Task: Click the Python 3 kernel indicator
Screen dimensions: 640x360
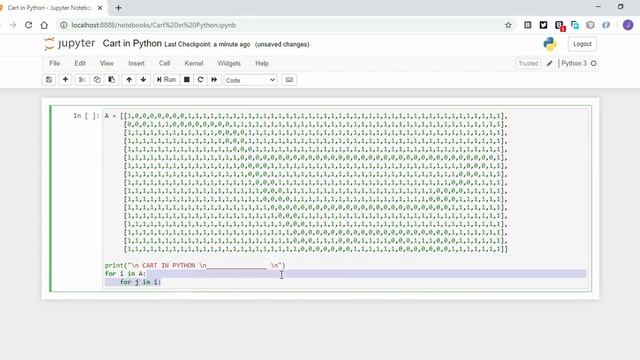Action: coord(574,64)
